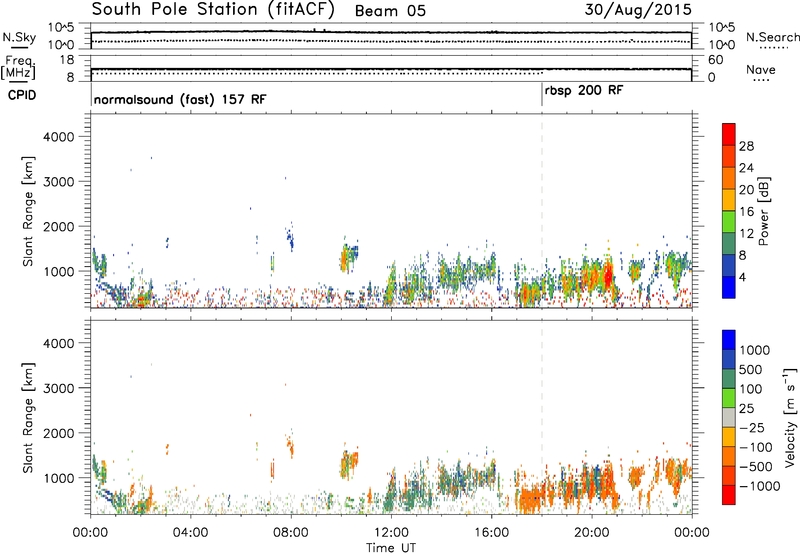The width and height of the screenshot is (800, 554).
Task: Click 'normalsound (fast) 157 RF' text
Action: pos(180,99)
